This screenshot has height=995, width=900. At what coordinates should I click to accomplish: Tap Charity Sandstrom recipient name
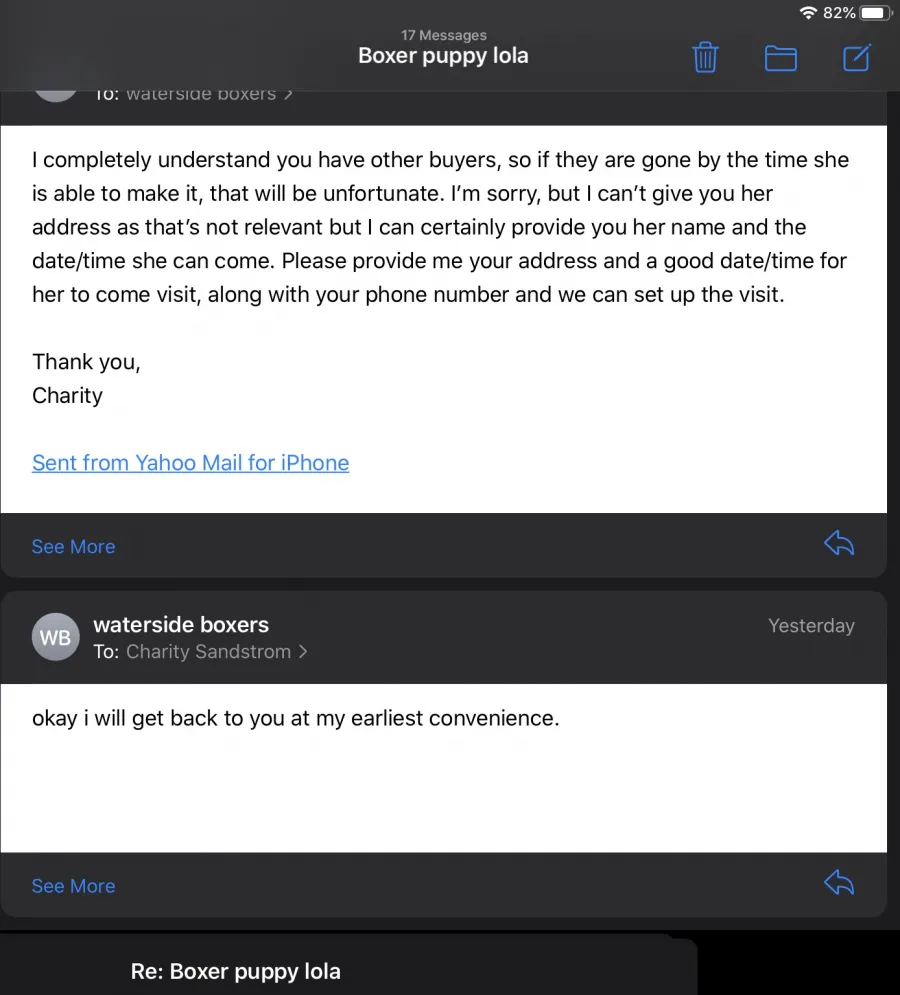[208, 652]
